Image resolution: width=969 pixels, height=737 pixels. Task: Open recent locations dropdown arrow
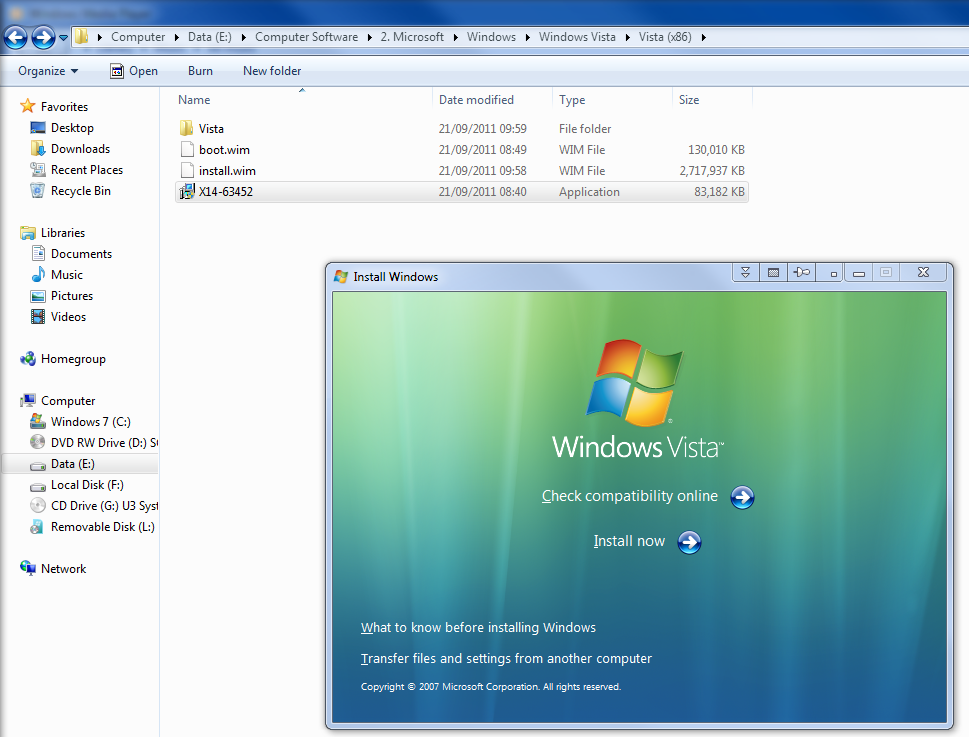63,38
